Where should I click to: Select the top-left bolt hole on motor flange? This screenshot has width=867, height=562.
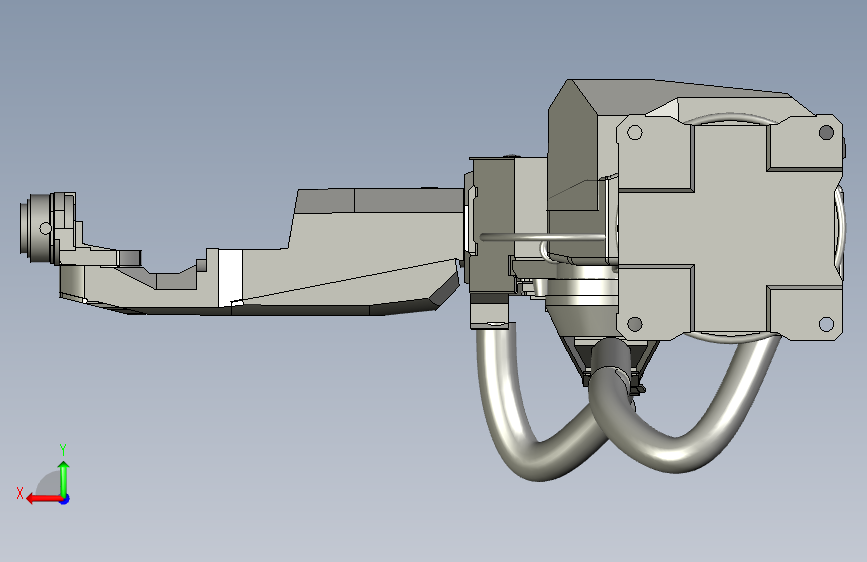click(x=635, y=133)
